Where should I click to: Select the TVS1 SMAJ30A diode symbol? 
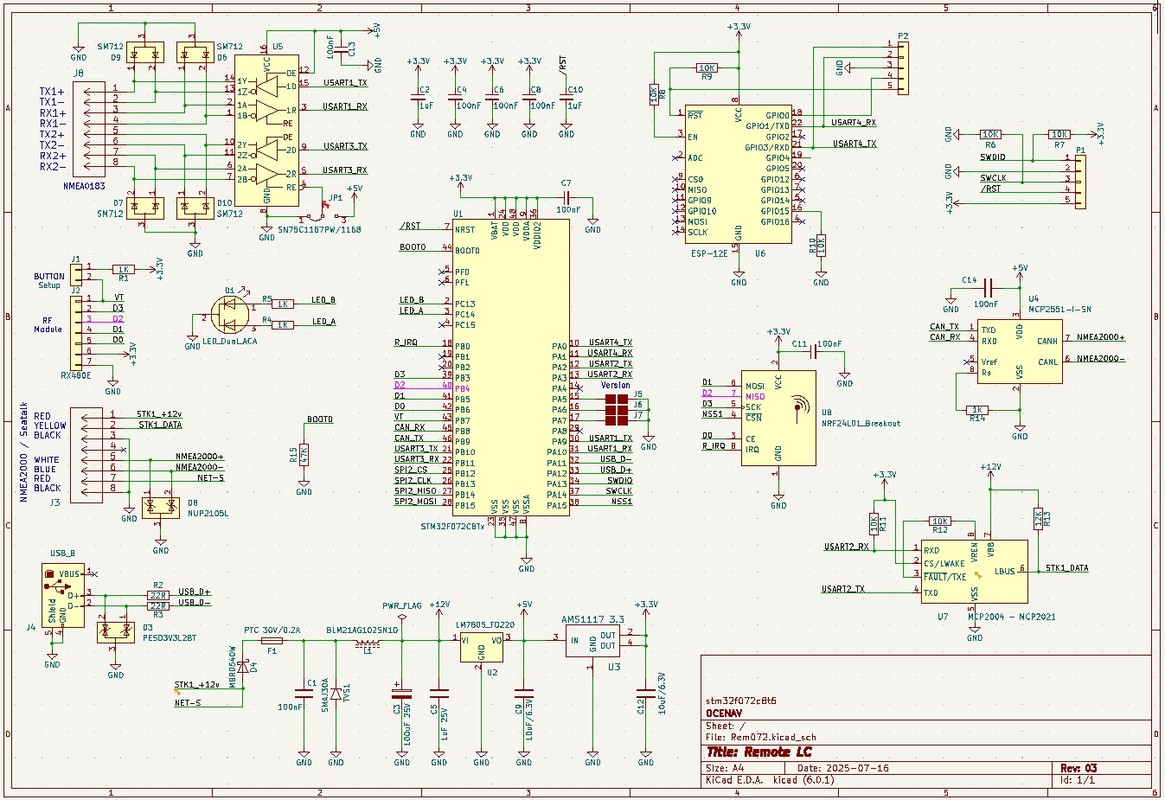point(336,695)
